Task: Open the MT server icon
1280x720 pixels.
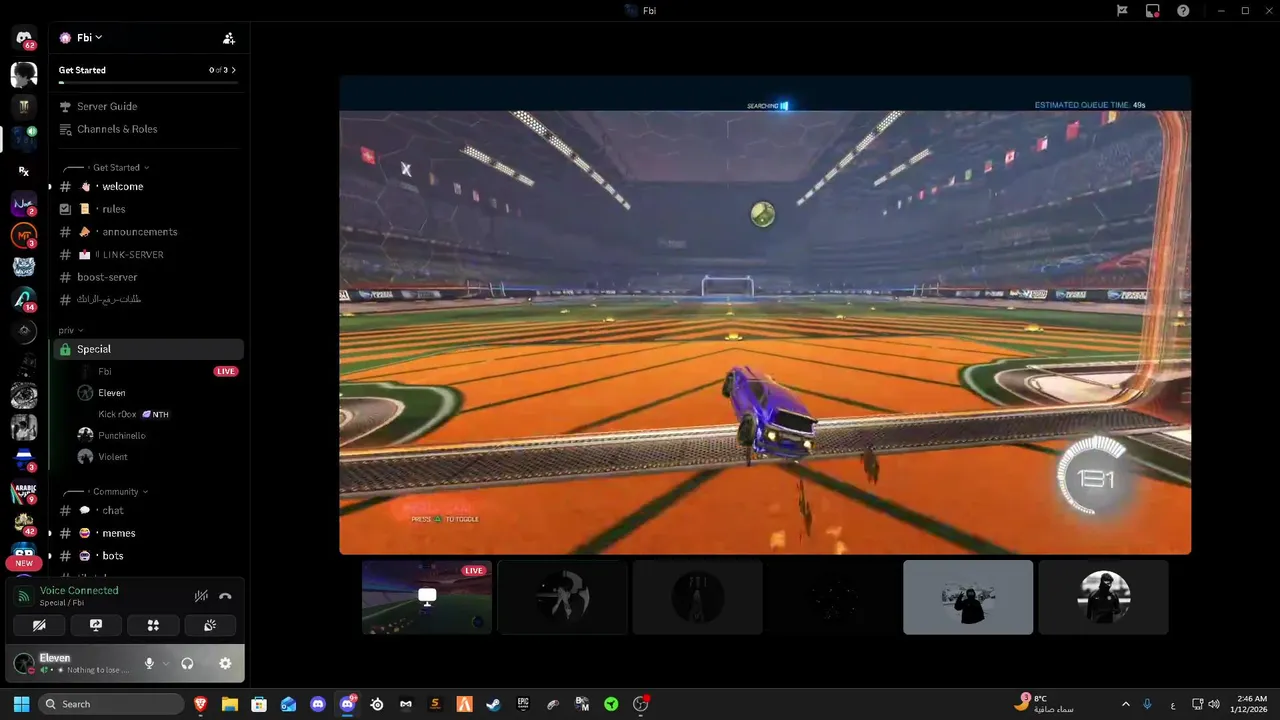Action: (24, 236)
